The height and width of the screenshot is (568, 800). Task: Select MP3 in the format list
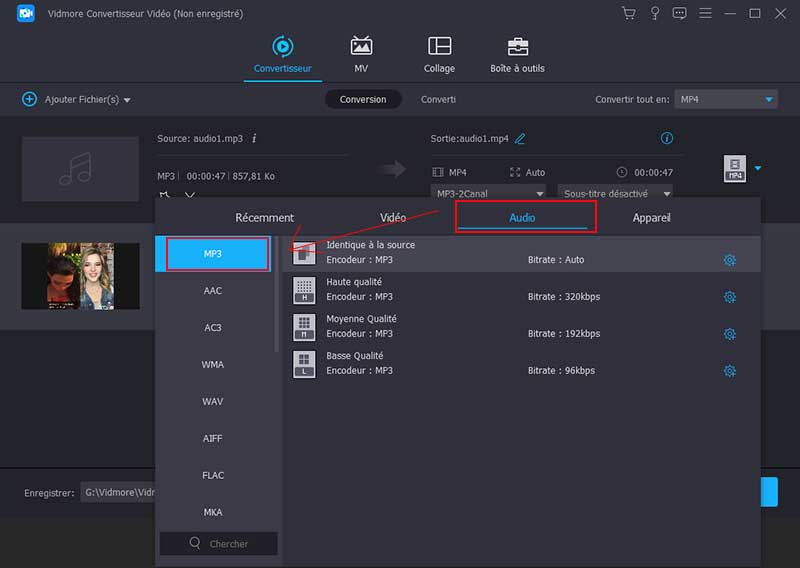point(213,254)
